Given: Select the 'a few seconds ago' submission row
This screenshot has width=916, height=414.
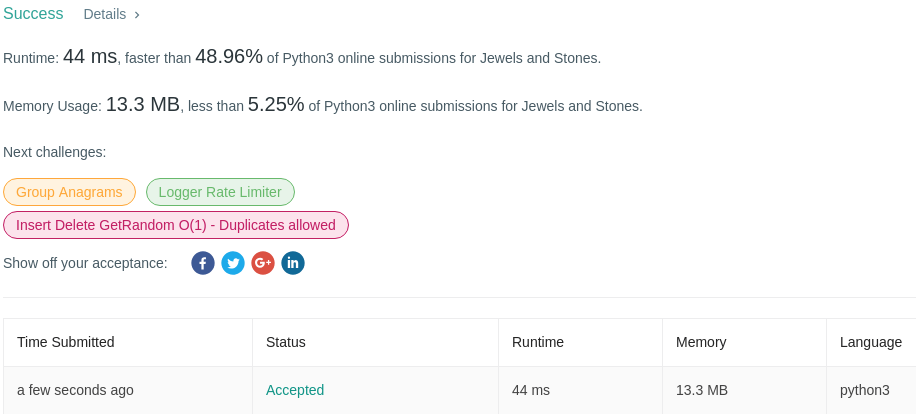Looking at the screenshot, I should coord(76,390).
